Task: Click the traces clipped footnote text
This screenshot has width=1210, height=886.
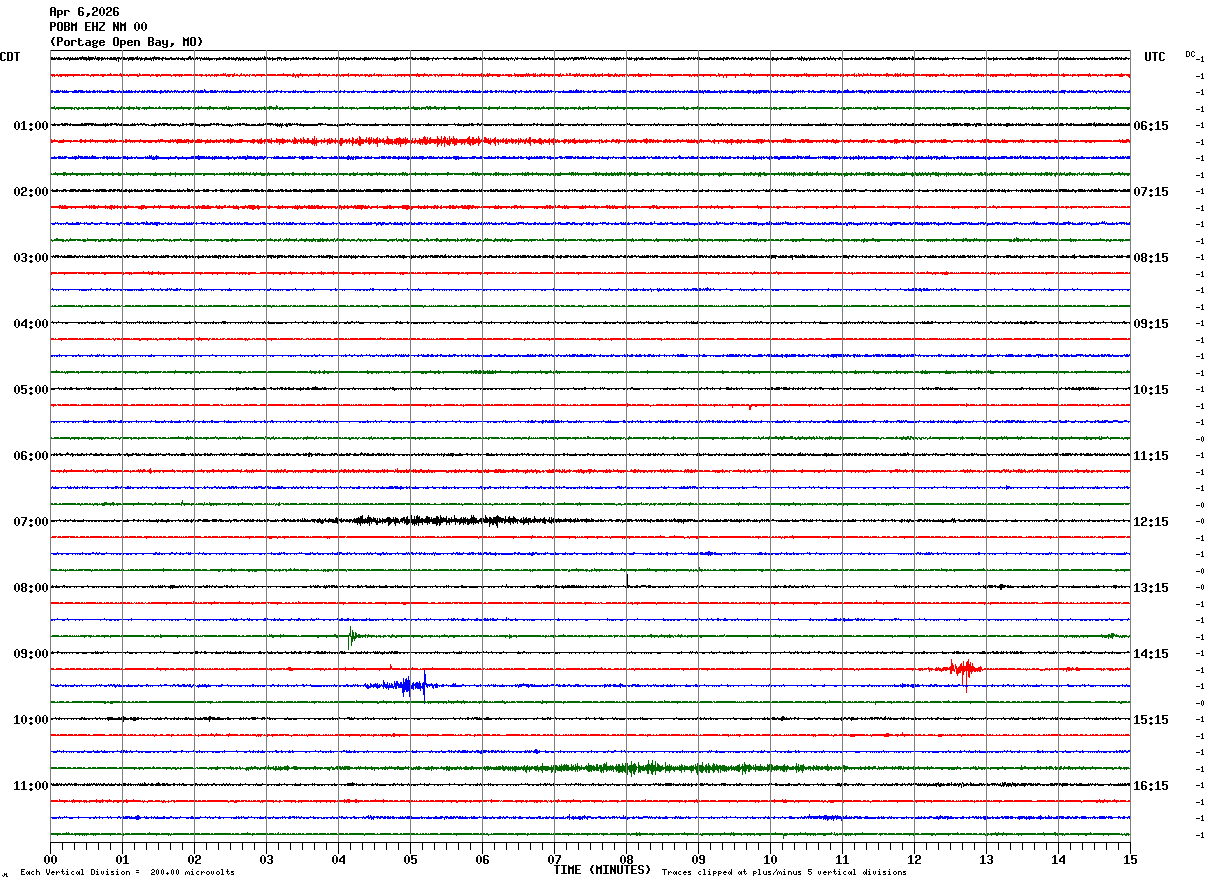Action: [x=784, y=873]
